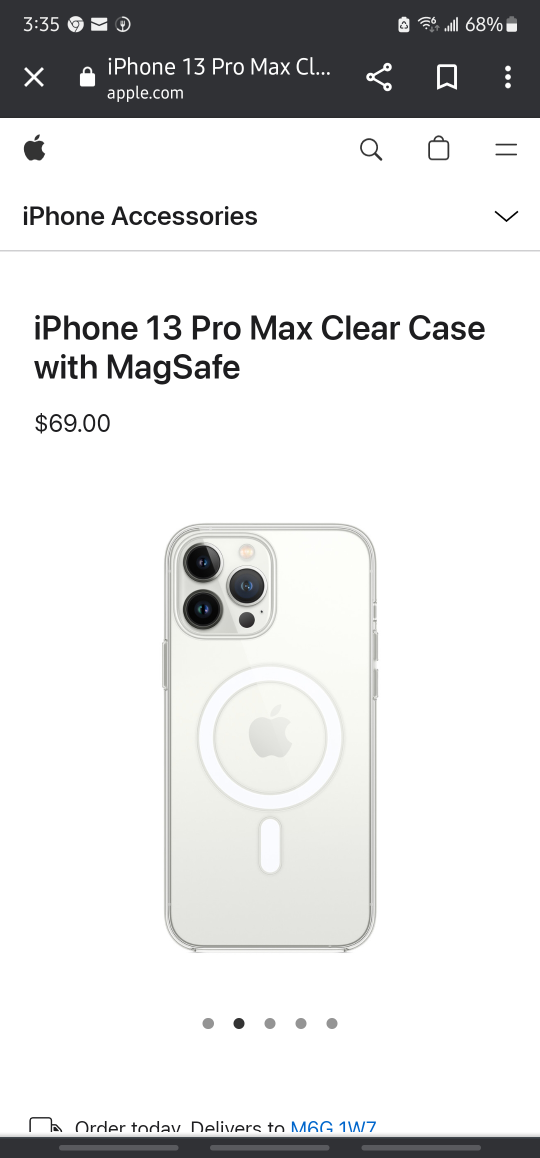Tap the clear case product image
Screen dimensions: 540x1158
click(270, 738)
